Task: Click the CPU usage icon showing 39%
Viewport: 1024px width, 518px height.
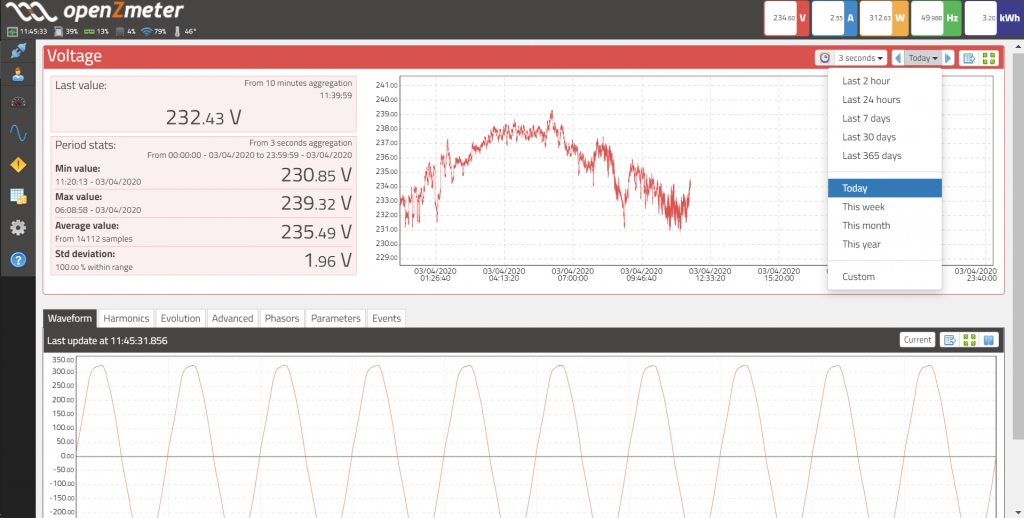Action: [58, 31]
